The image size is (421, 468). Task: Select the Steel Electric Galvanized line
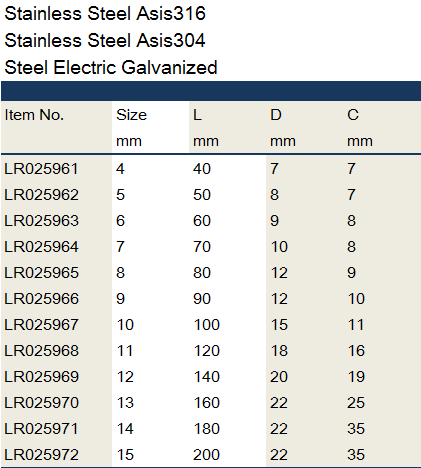111,67
